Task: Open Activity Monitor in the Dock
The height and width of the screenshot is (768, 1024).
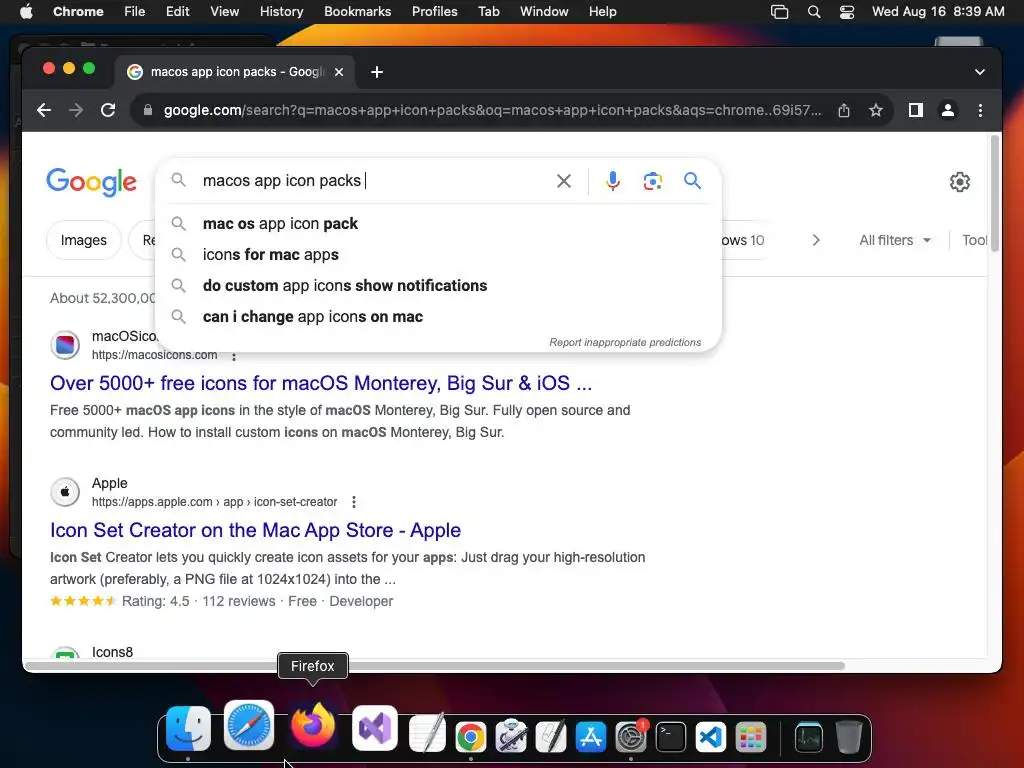Action: click(x=808, y=737)
